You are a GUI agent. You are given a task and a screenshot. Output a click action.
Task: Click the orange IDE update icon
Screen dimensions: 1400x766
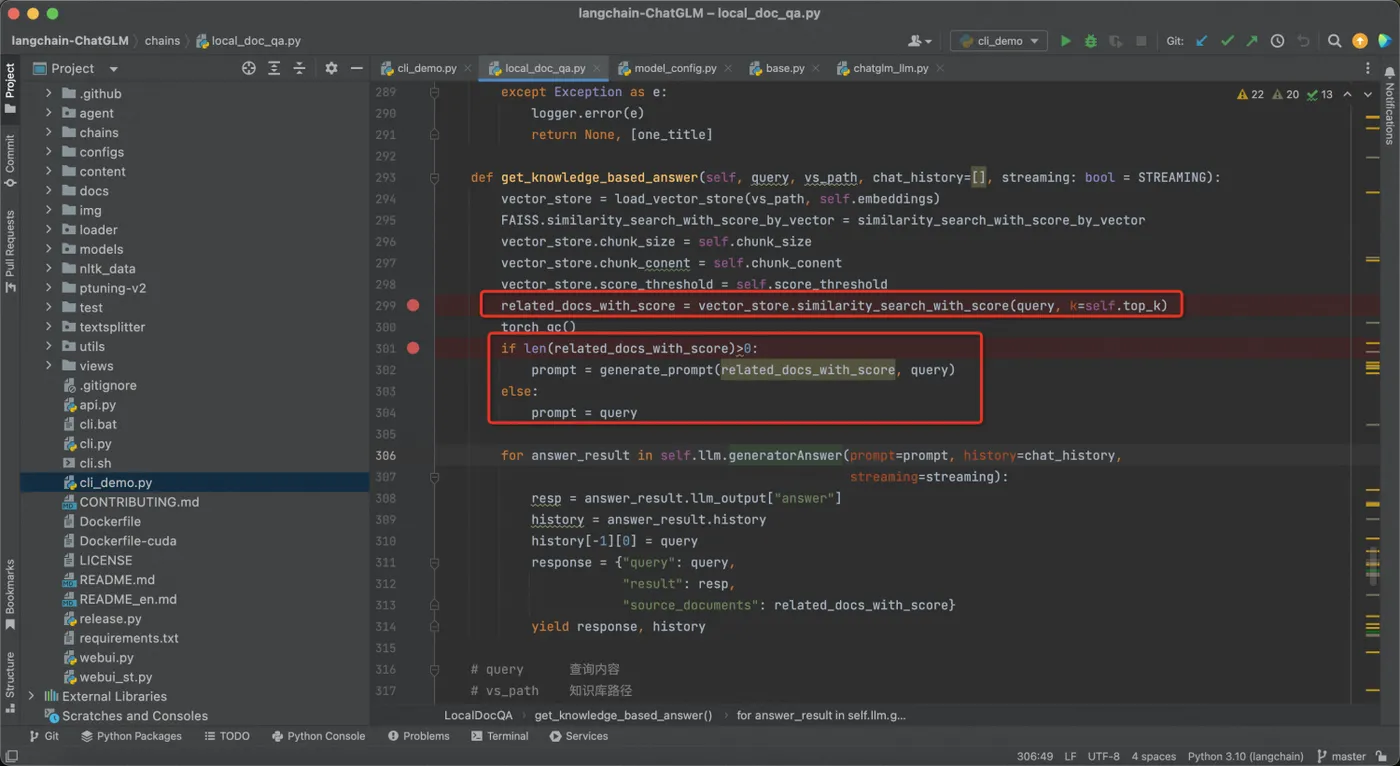1359,41
